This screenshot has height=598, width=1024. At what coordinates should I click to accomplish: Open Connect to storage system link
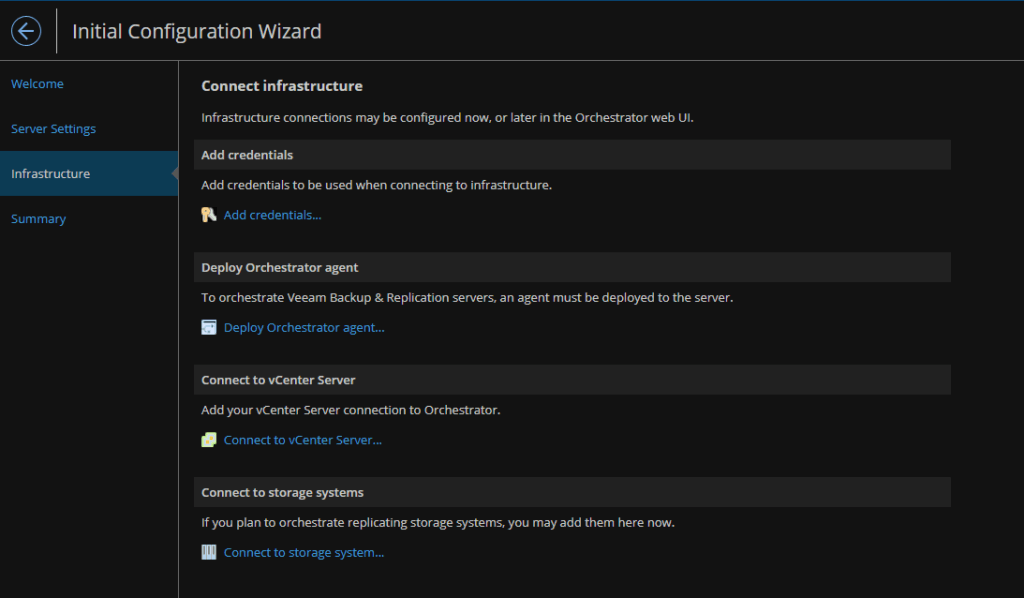click(304, 552)
